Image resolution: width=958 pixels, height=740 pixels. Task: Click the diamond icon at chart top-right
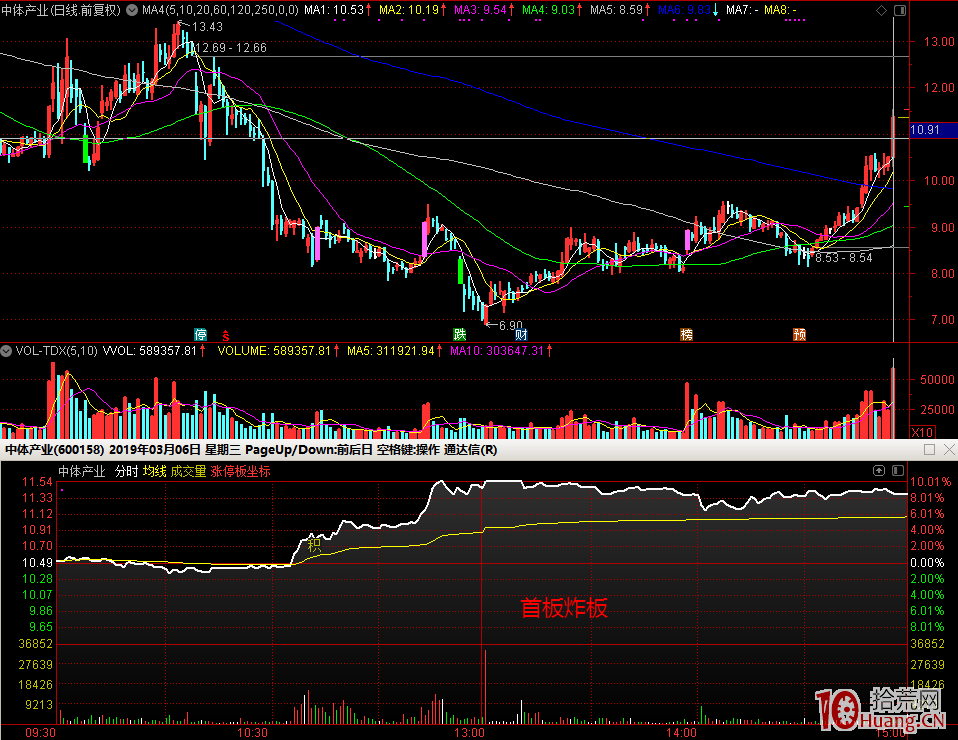880,10
